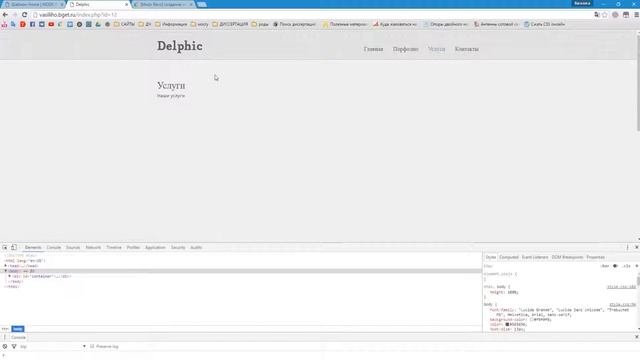Open the Properties sidebar tab

596,257
